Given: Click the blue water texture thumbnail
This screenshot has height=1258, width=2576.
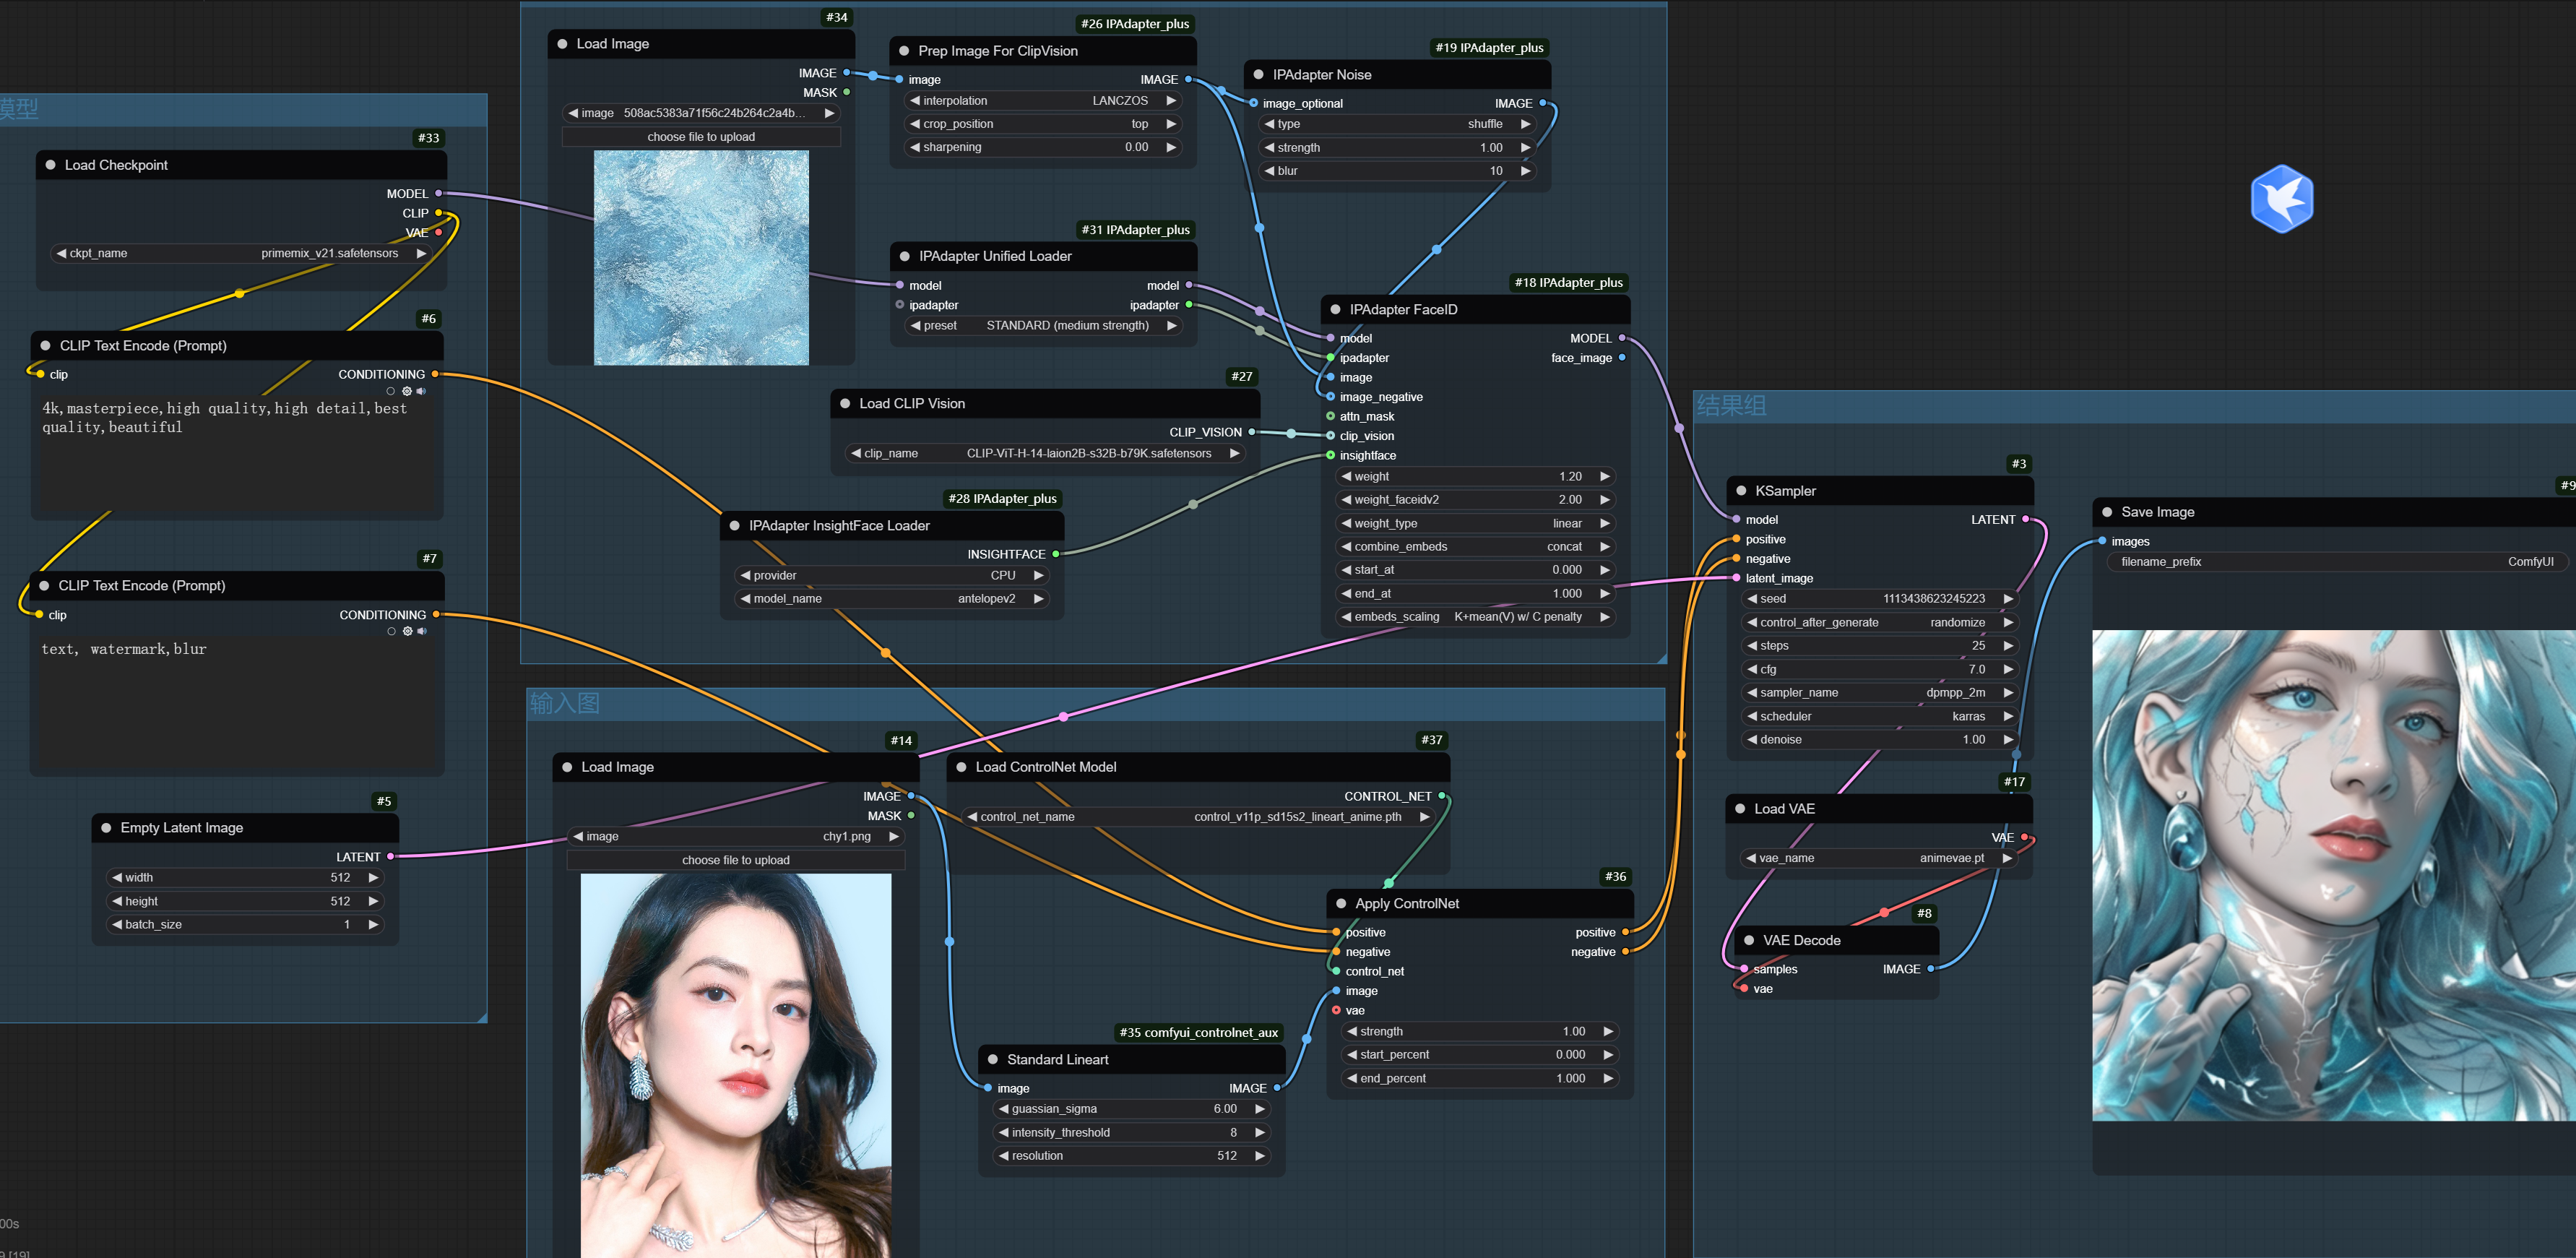Looking at the screenshot, I should pyautogui.click(x=701, y=258).
